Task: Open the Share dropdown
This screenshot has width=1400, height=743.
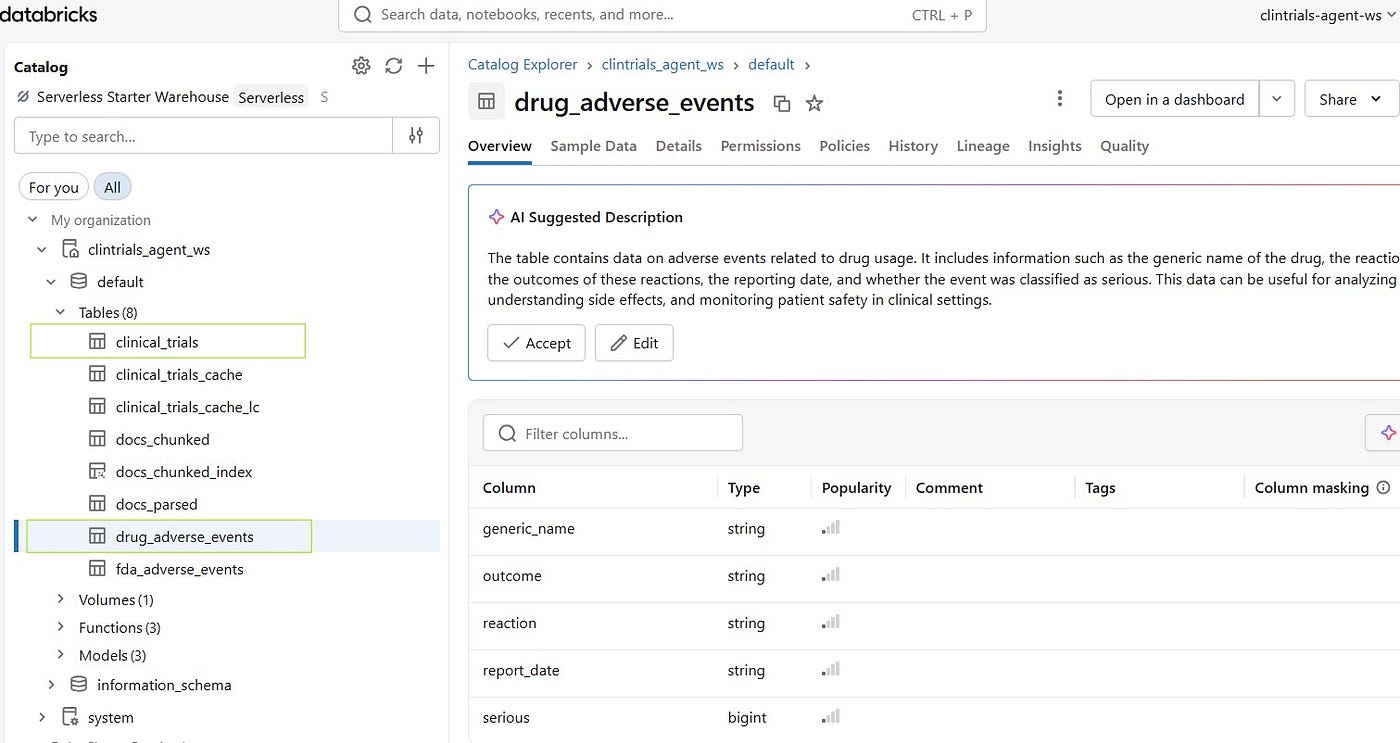Action: click(x=1350, y=99)
